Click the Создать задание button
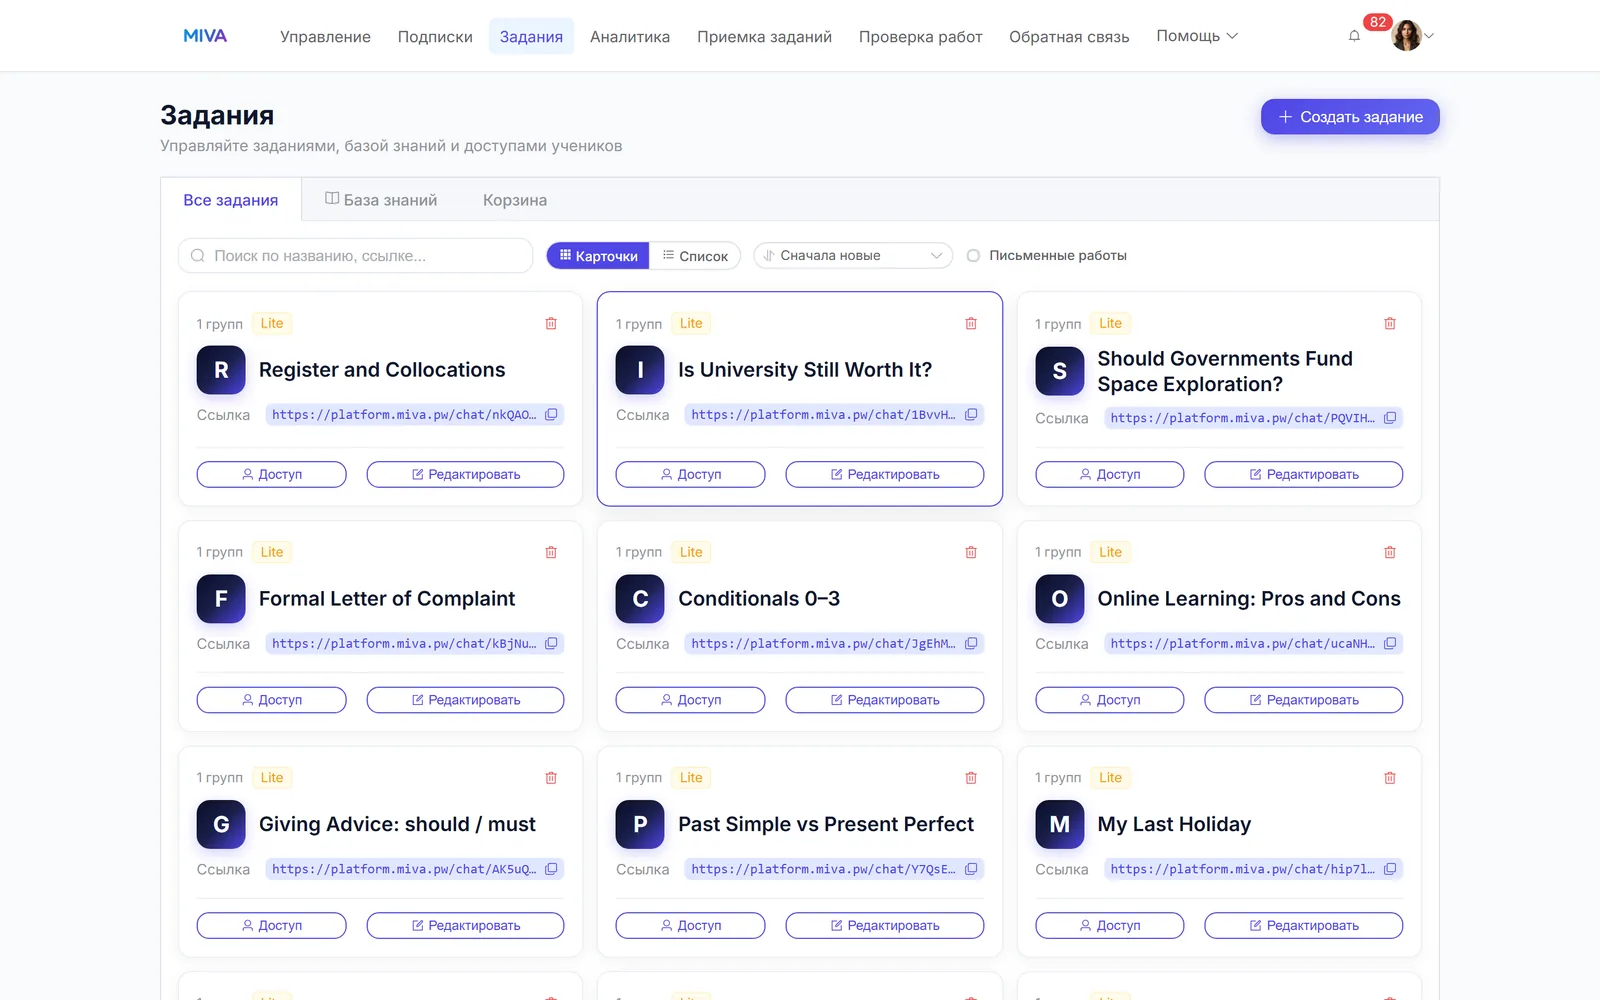Screen dimensions: 1600x1000 click(x=1350, y=117)
